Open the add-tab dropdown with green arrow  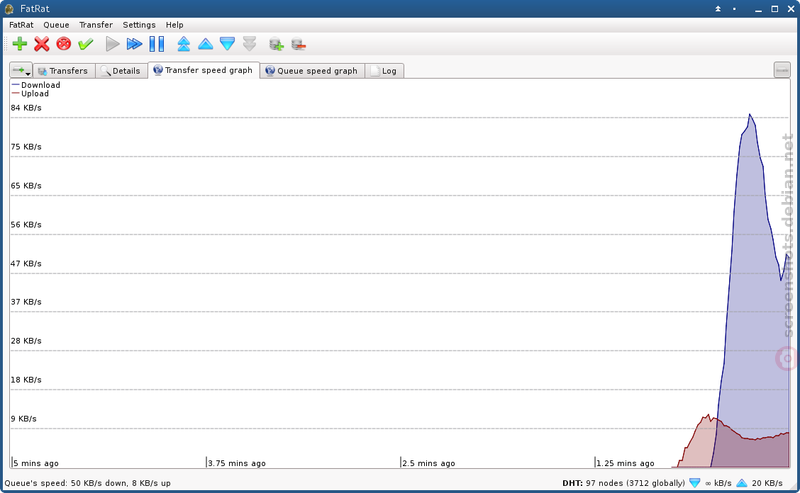[x=21, y=70]
